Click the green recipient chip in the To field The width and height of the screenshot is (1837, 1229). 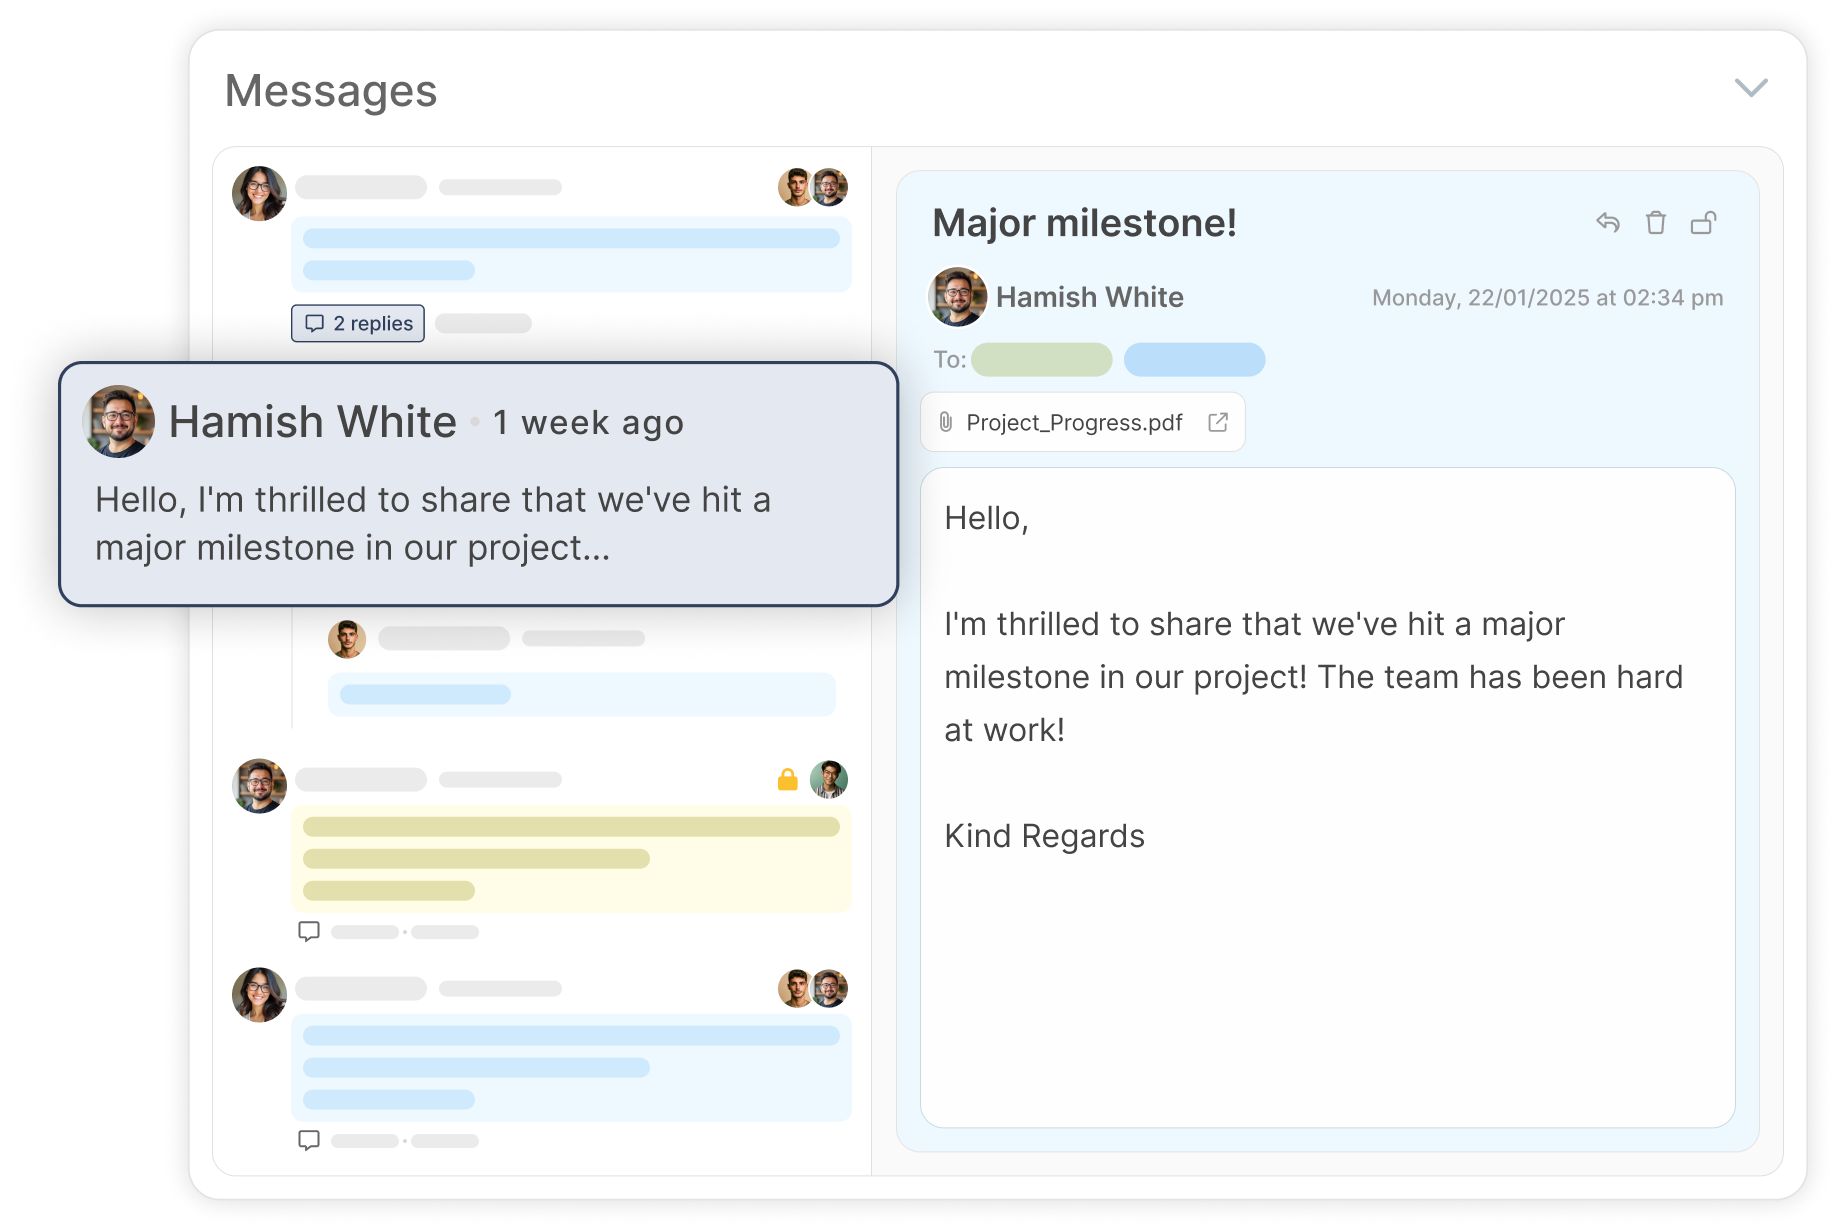tap(1040, 359)
